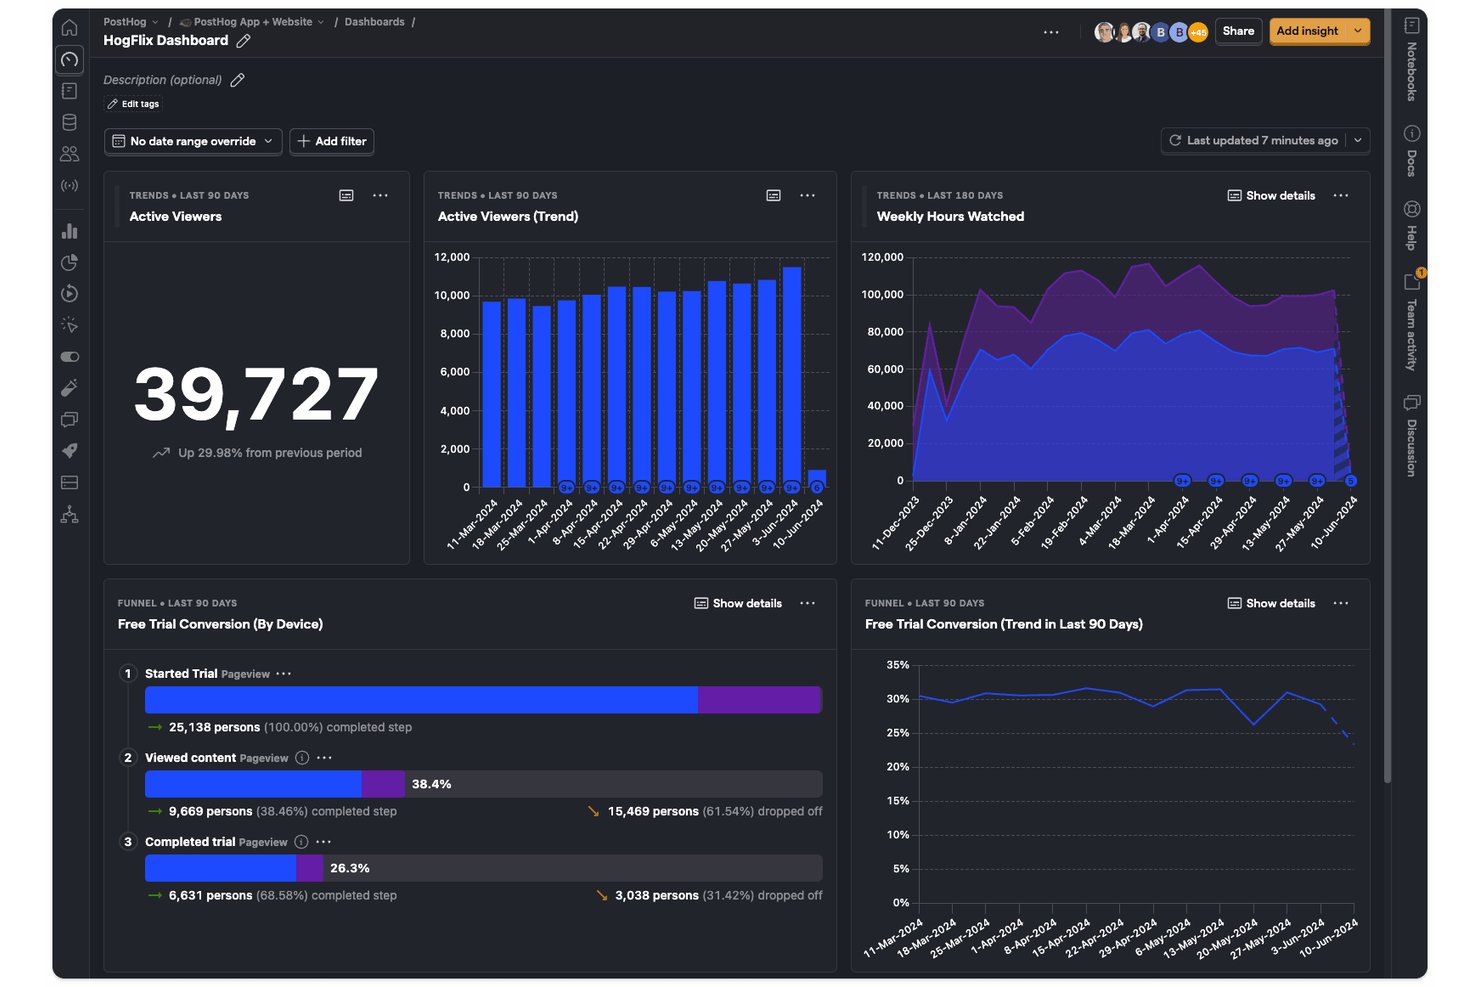This screenshot has height=987, width=1480.
Task: Open the No date range override dropdown
Action: coord(193,142)
